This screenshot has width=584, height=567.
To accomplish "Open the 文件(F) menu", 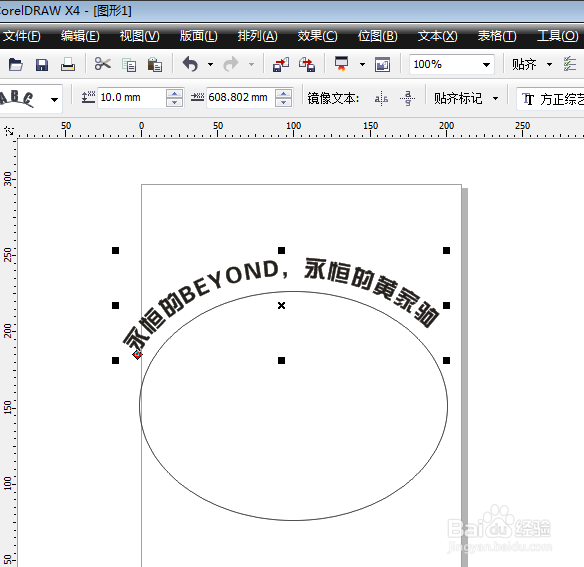I will [x=22, y=36].
